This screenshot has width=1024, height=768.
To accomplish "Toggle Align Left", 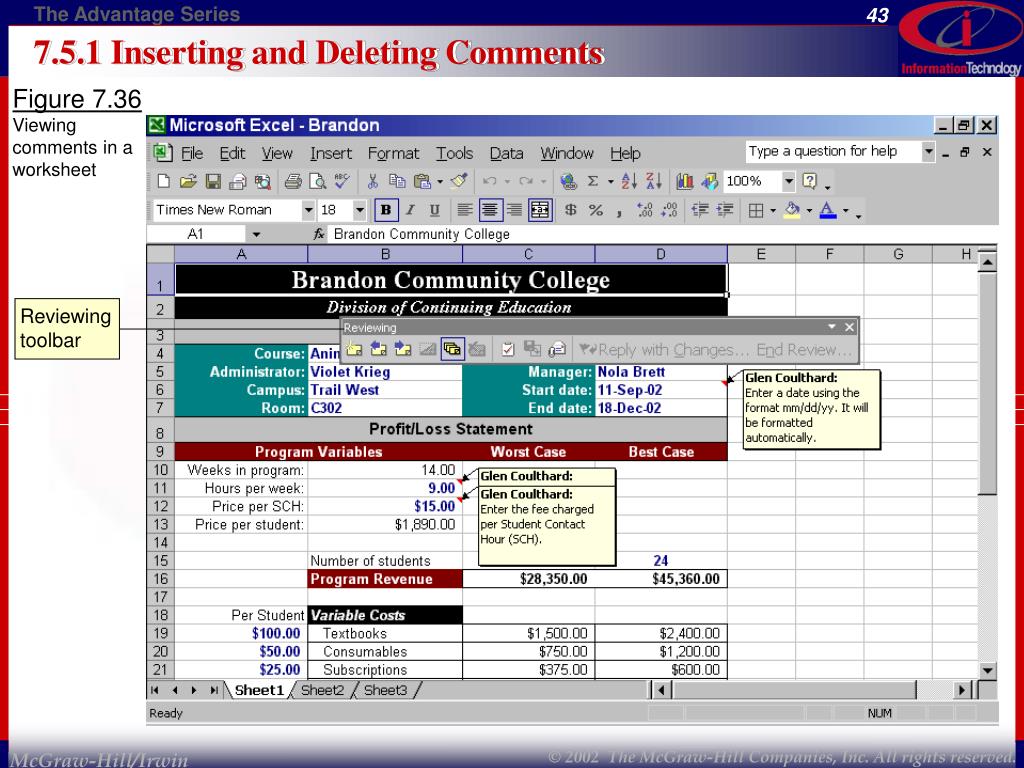I will tap(464, 210).
